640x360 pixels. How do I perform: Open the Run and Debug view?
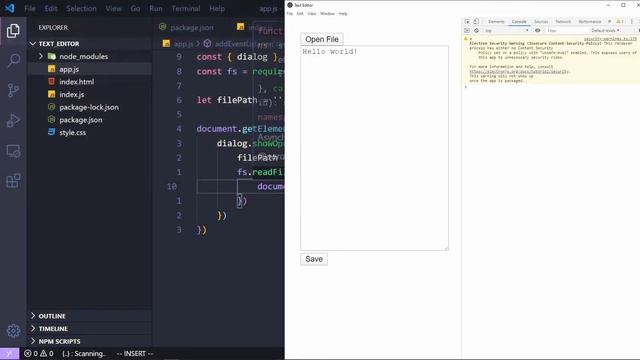(x=13, y=120)
